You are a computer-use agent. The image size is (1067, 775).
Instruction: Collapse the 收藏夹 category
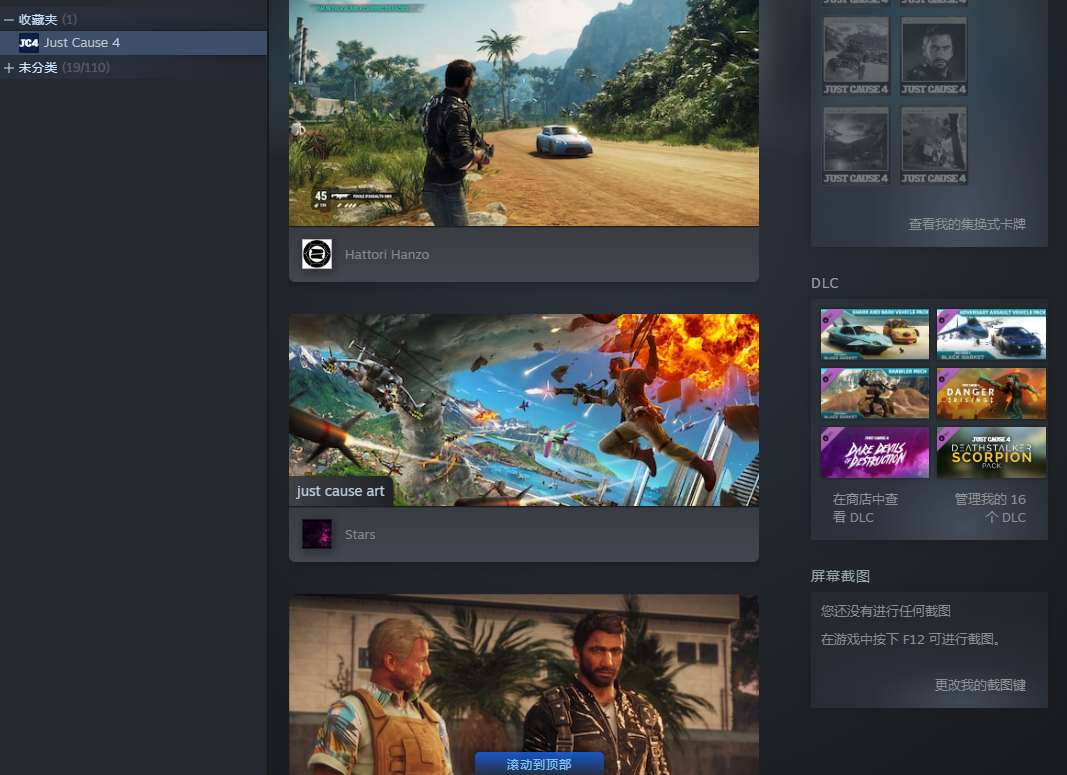[x=9, y=20]
